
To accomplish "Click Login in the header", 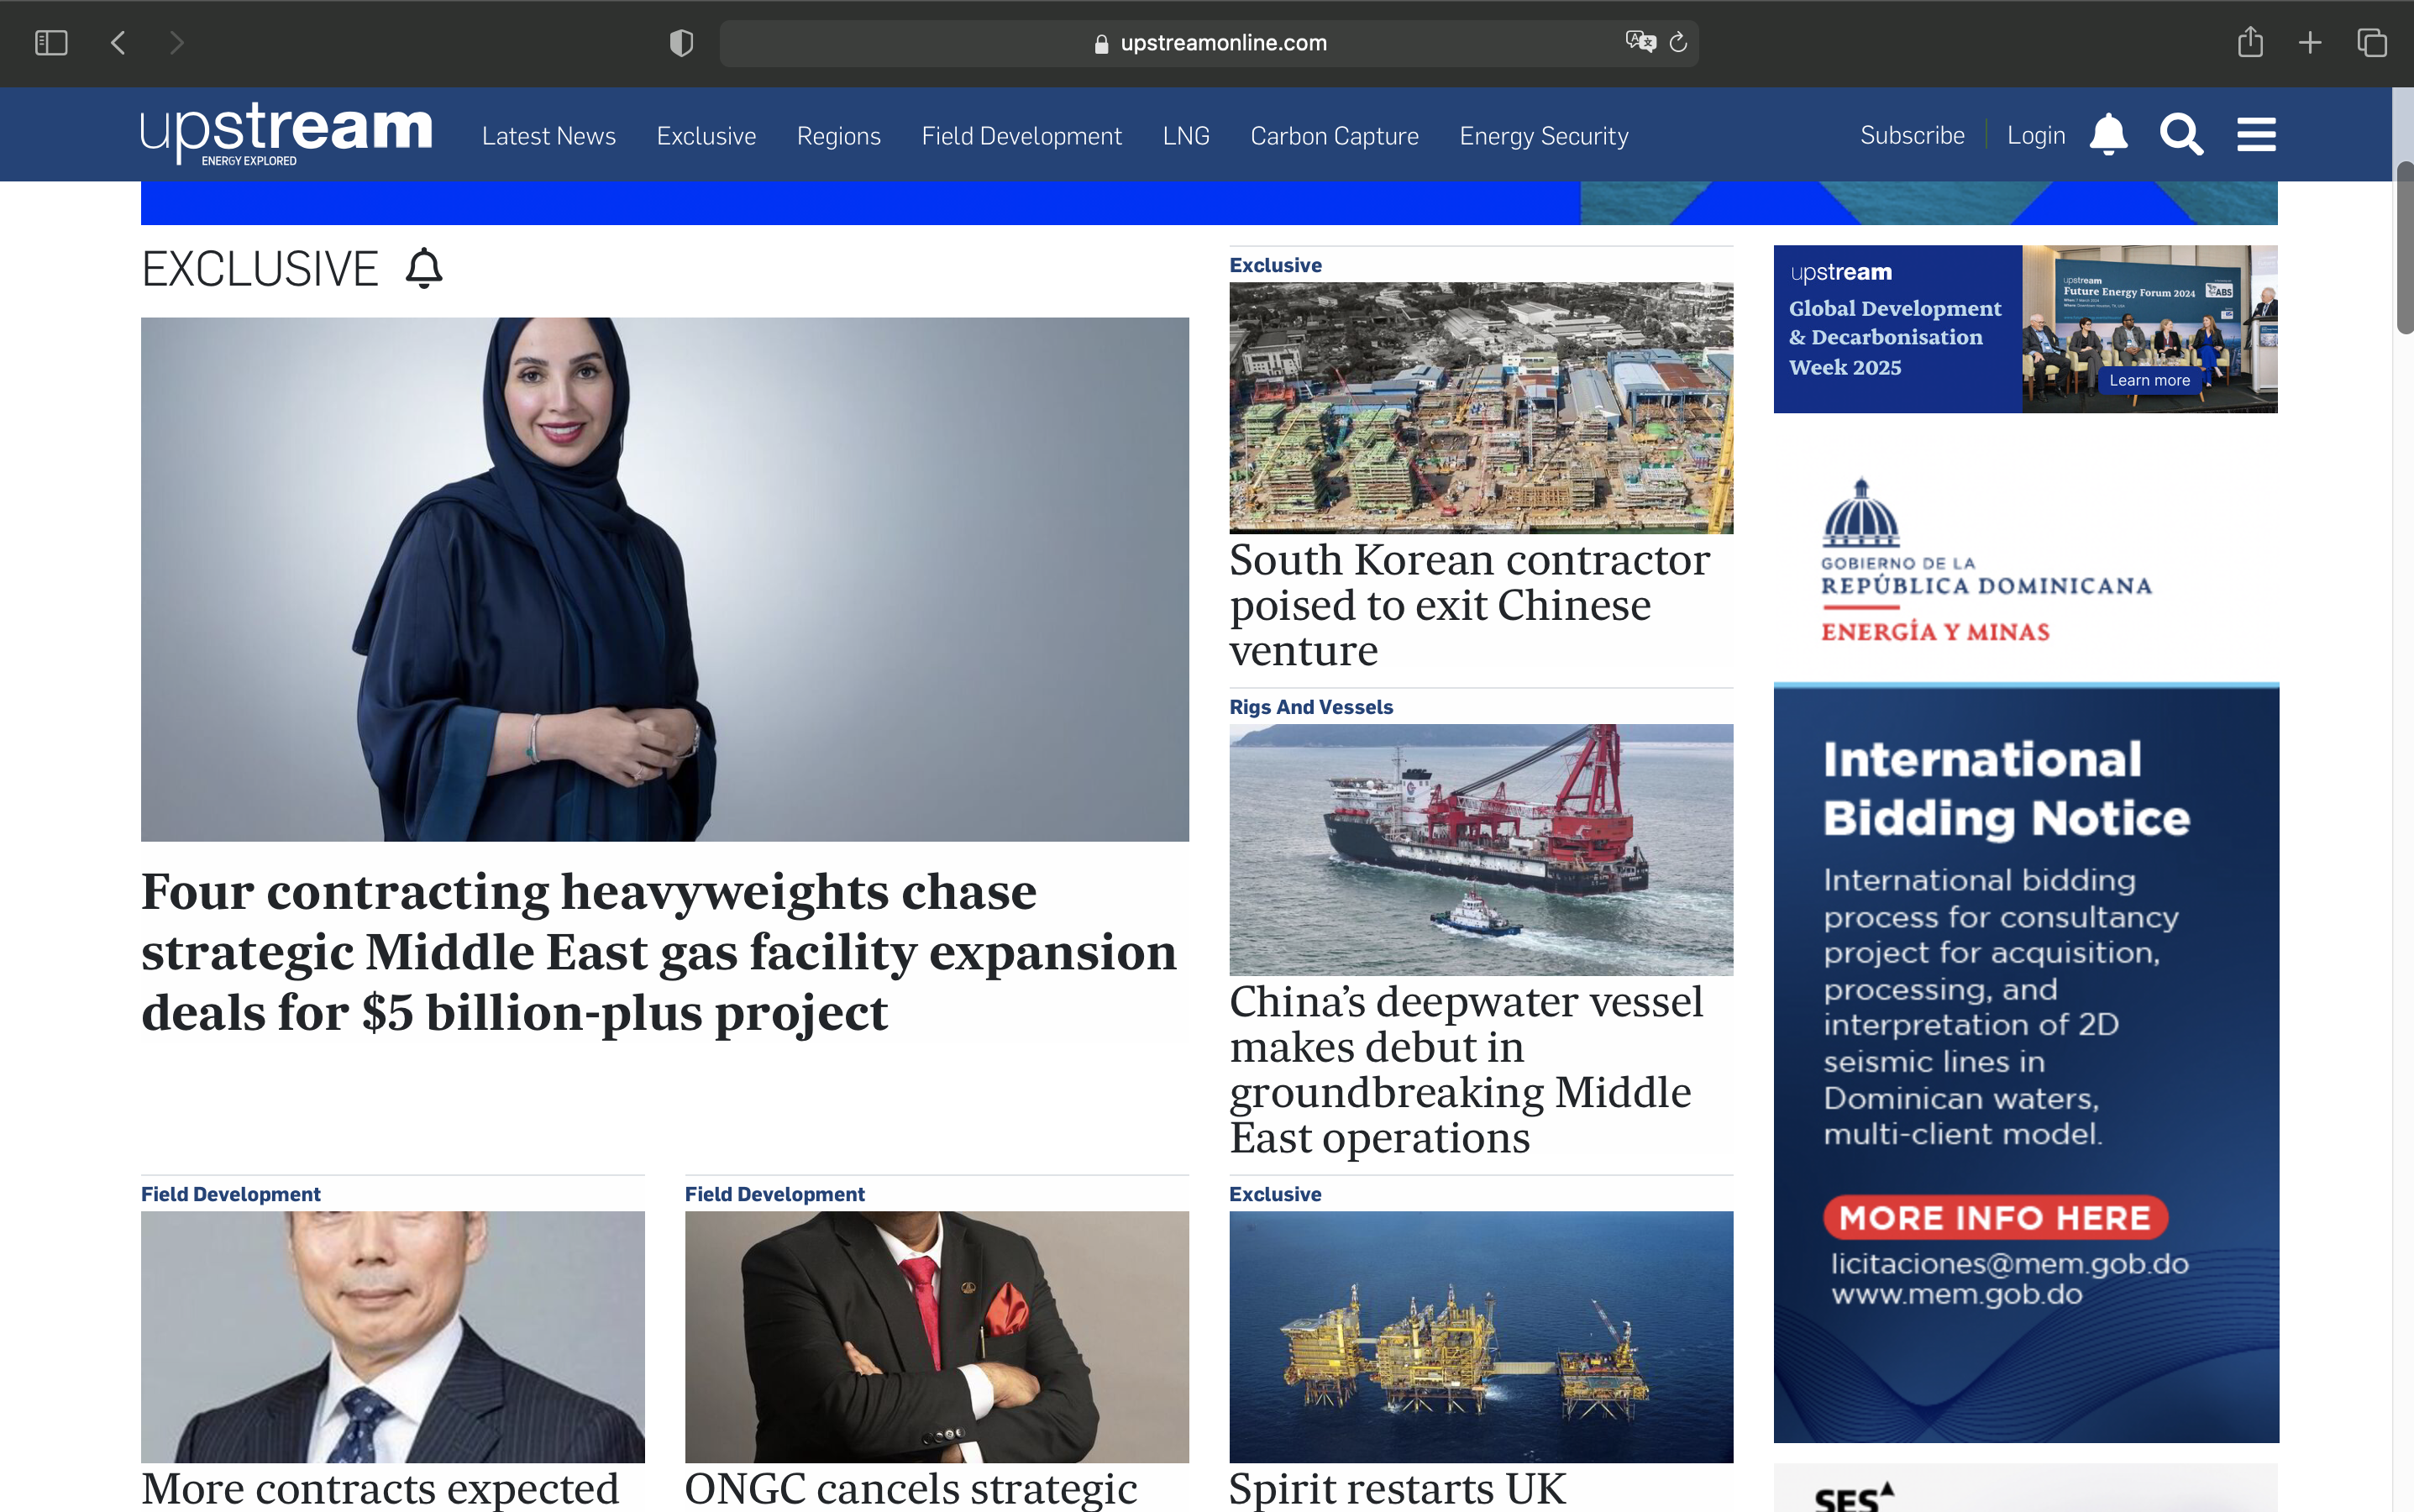I will pyautogui.click(x=2036, y=135).
